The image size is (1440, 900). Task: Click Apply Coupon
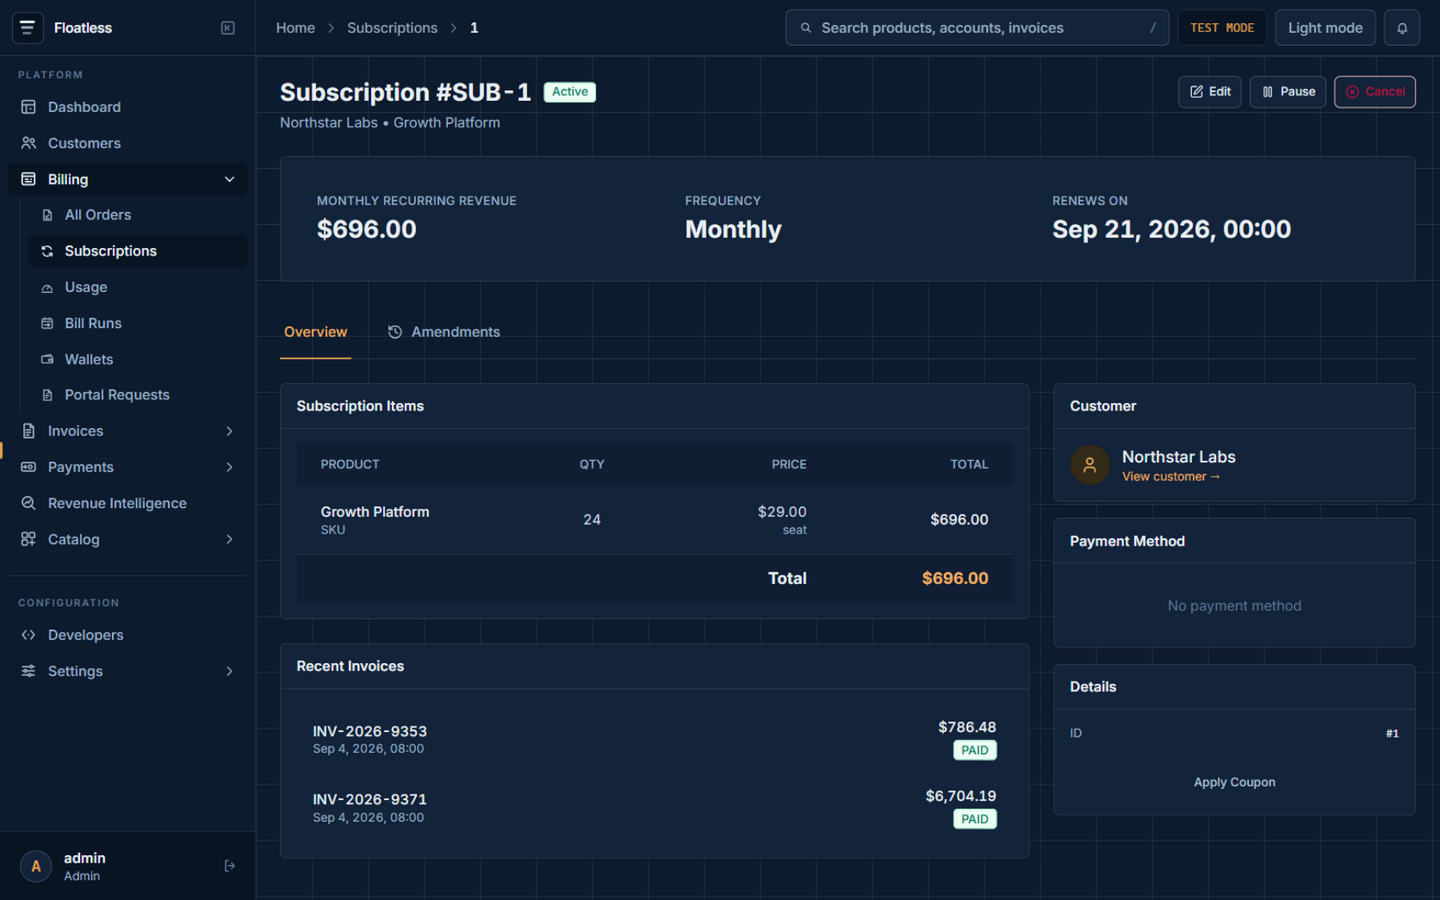pyautogui.click(x=1234, y=782)
